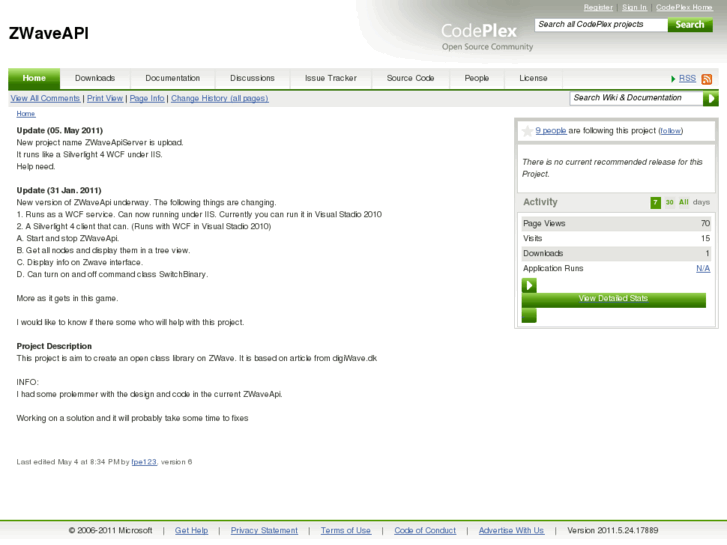Click the CodePlex Home link
Viewport: 727px width, 545px height.
[684, 7]
